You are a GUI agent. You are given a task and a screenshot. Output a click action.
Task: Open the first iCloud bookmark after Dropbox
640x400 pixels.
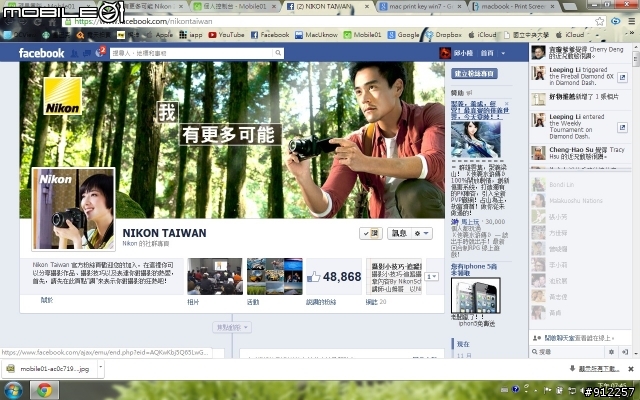(482, 35)
